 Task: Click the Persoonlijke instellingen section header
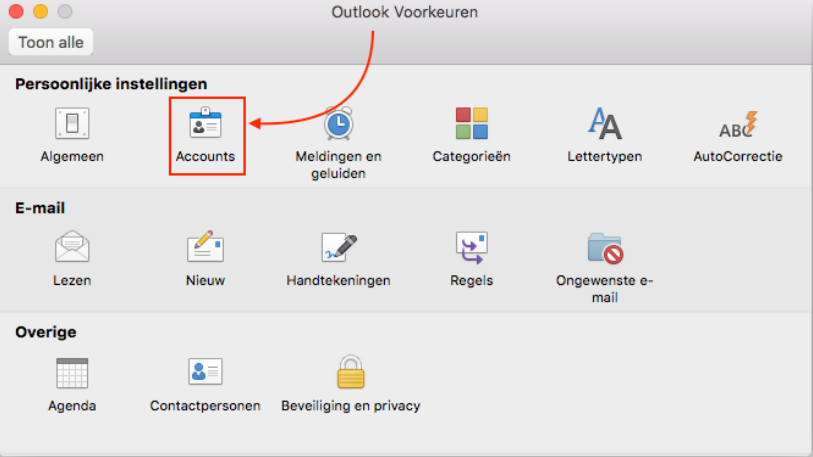click(x=111, y=84)
